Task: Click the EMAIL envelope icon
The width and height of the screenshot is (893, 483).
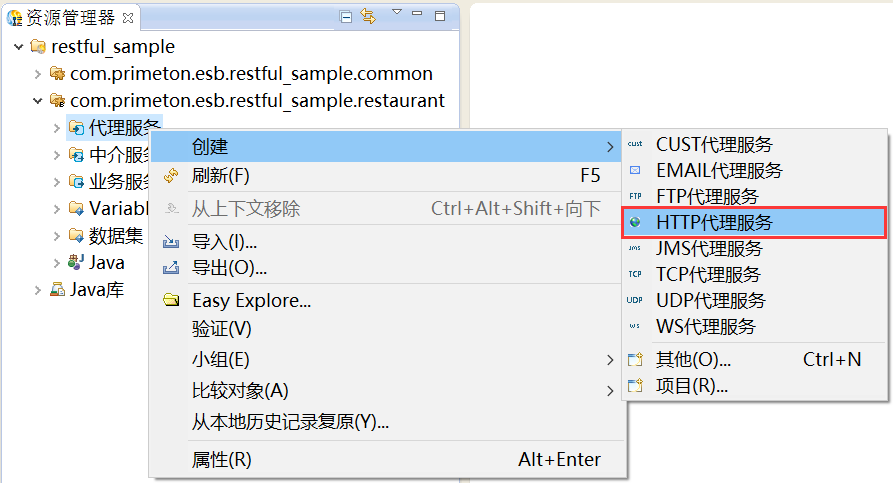Action: click(x=635, y=170)
